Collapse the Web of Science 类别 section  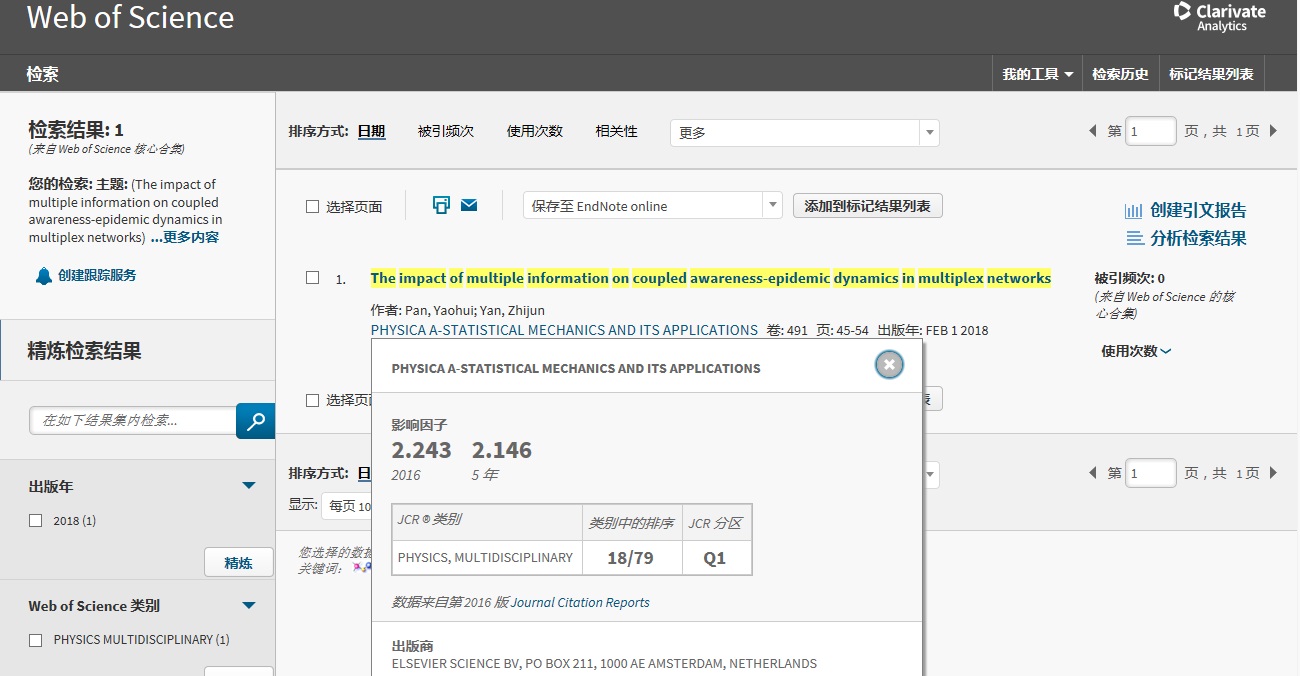click(x=249, y=606)
